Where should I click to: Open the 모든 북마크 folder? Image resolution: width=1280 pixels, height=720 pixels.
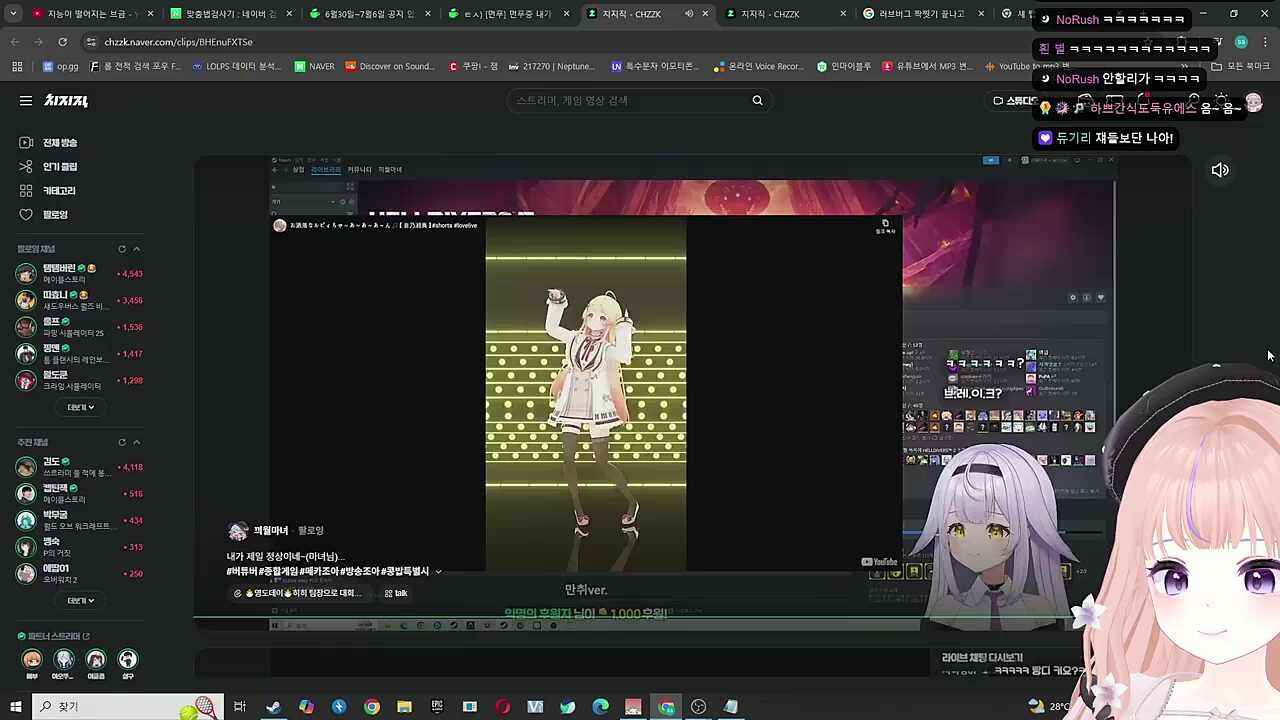(1241, 67)
